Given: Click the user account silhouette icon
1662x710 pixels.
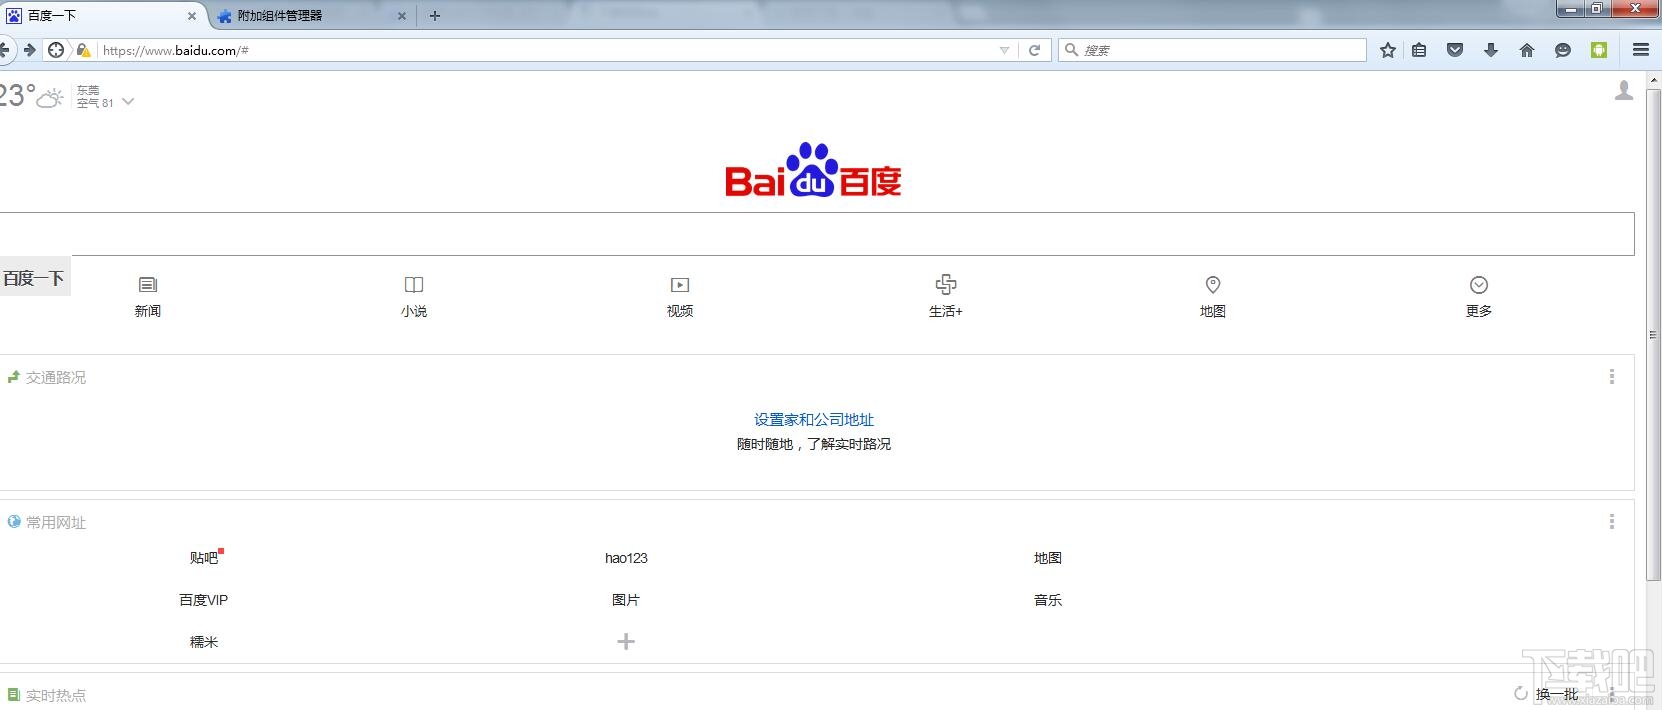Looking at the screenshot, I should click(1624, 90).
